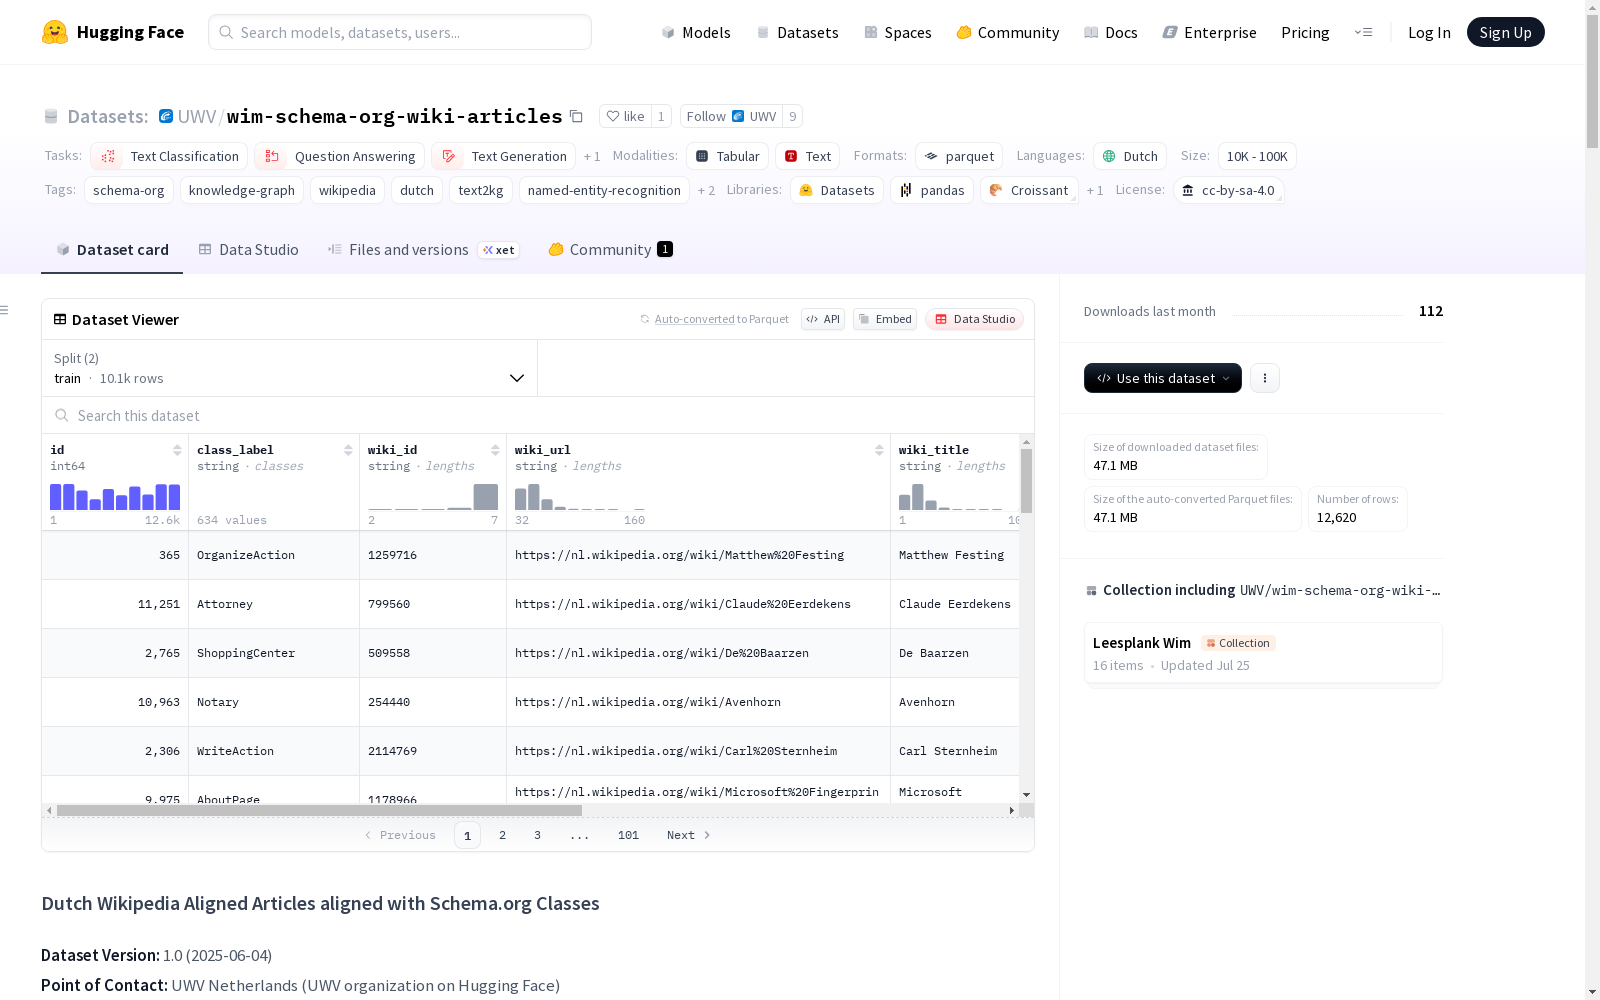The image size is (1600, 1000).
Task: Filter by parquet format tag
Action: pyautogui.click(x=959, y=156)
